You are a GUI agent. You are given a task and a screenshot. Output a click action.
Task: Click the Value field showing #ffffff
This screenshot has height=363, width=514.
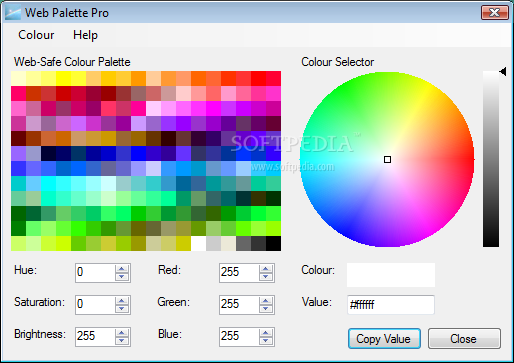pos(391,305)
